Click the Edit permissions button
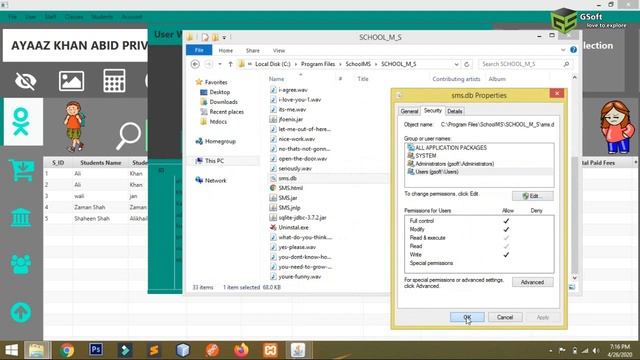This screenshot has width=640, height=360. (533, 196)
